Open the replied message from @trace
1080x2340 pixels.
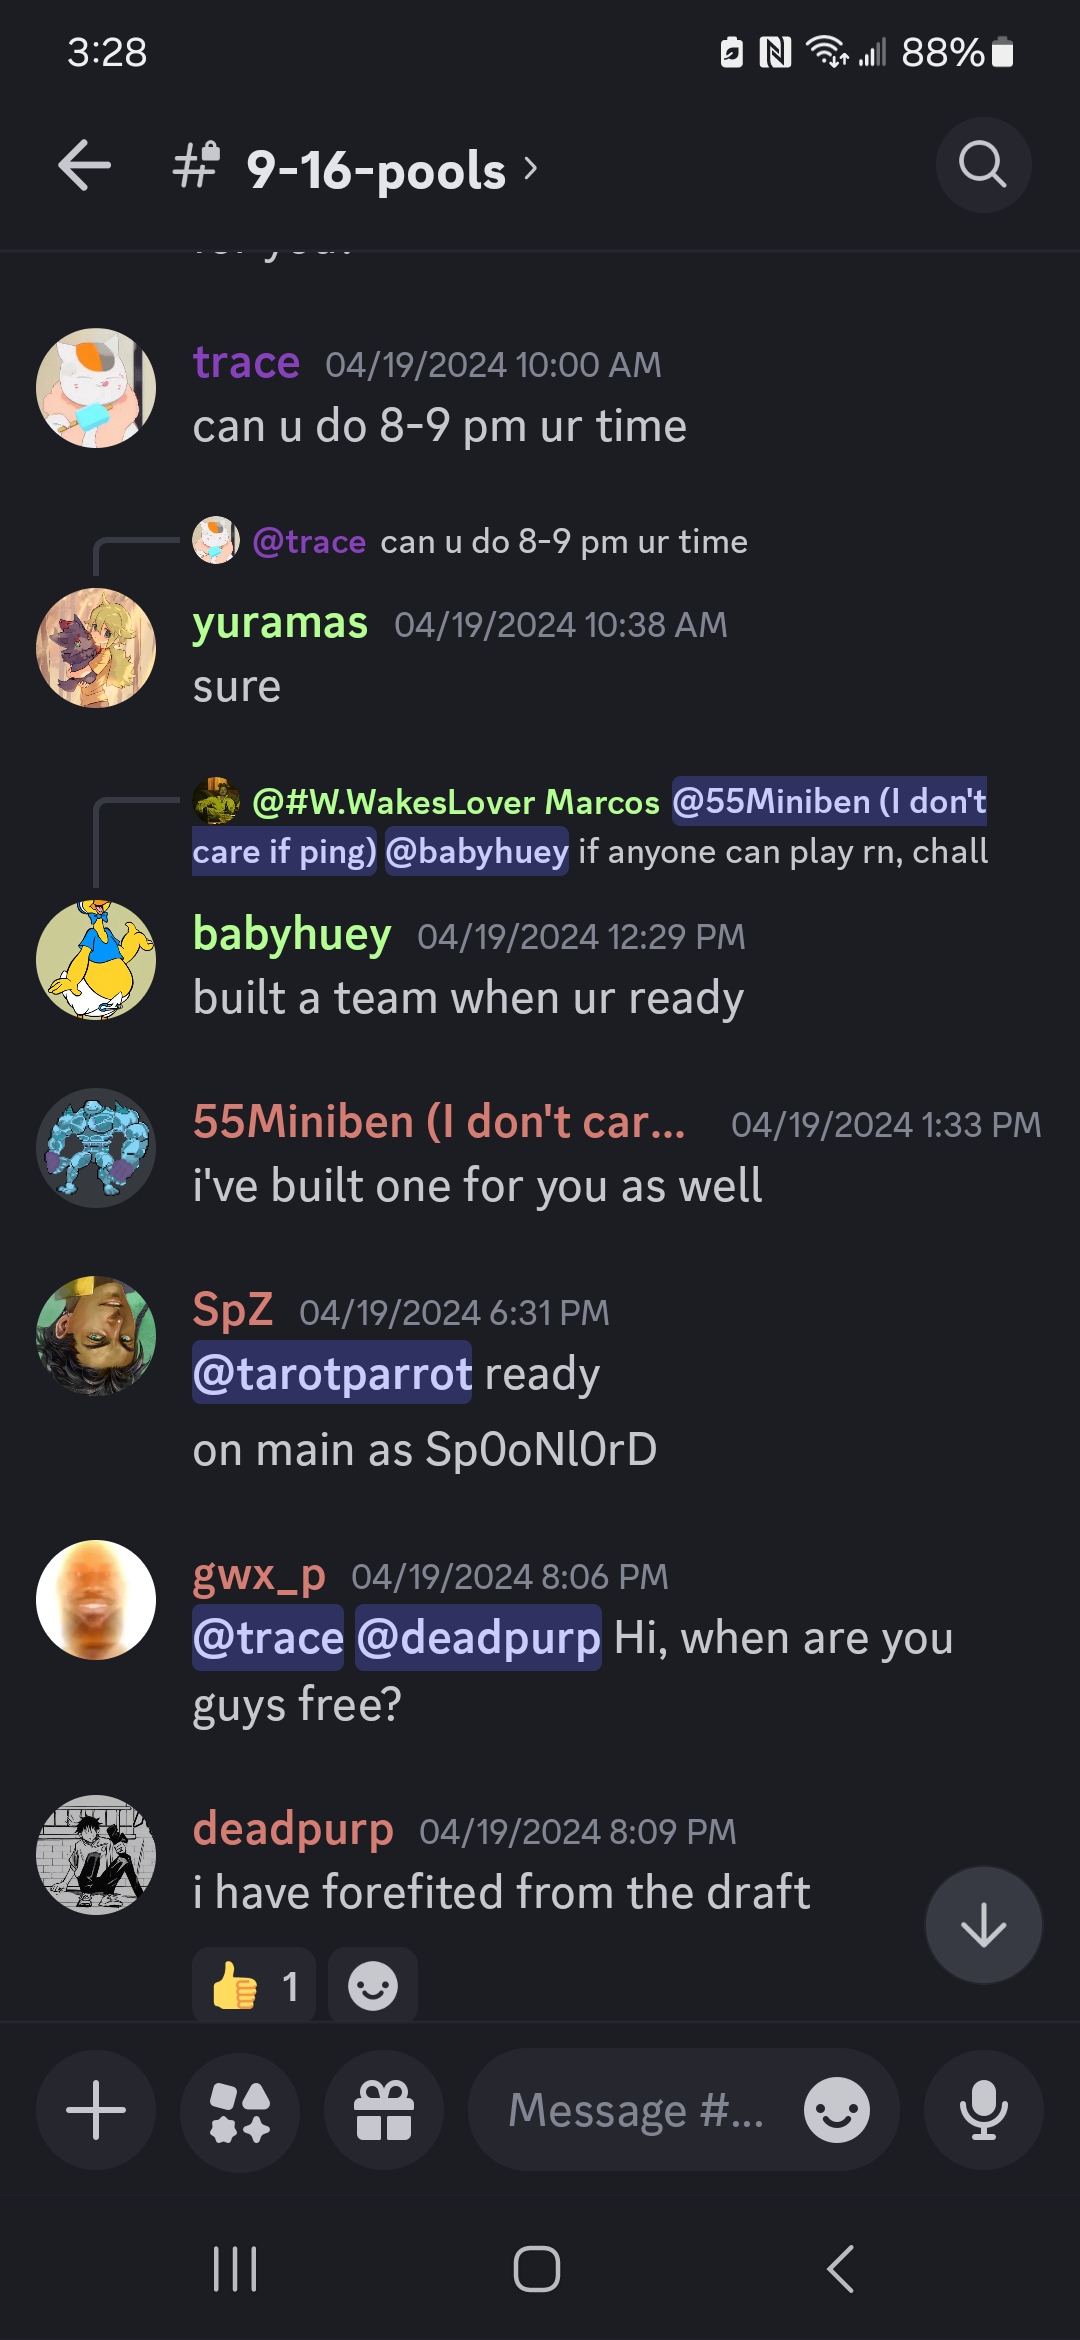470,541
